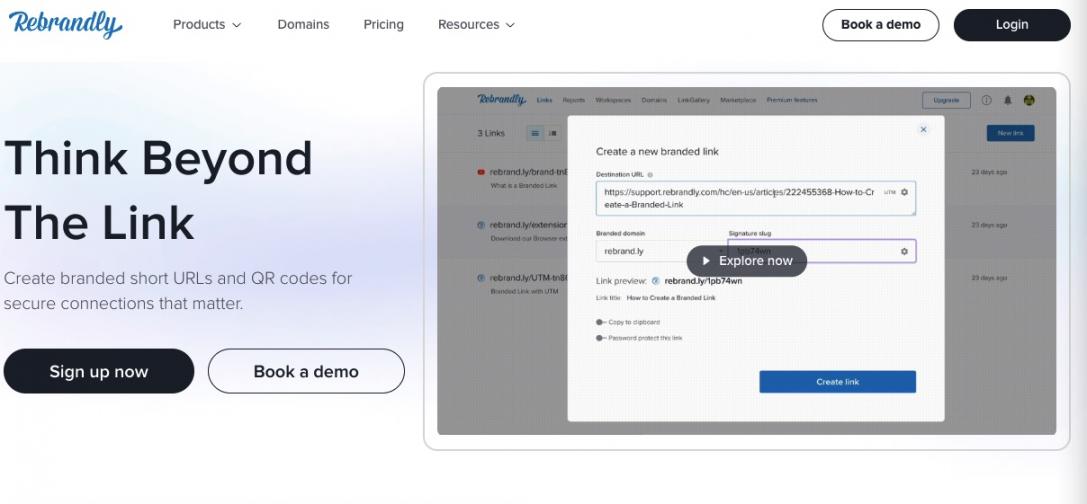
Task: Go to the Domains page in main navigation
Action: (303, 24)
